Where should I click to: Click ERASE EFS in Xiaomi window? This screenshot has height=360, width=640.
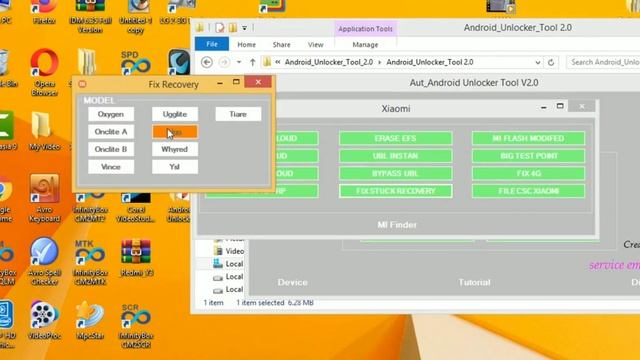[396, 138]
